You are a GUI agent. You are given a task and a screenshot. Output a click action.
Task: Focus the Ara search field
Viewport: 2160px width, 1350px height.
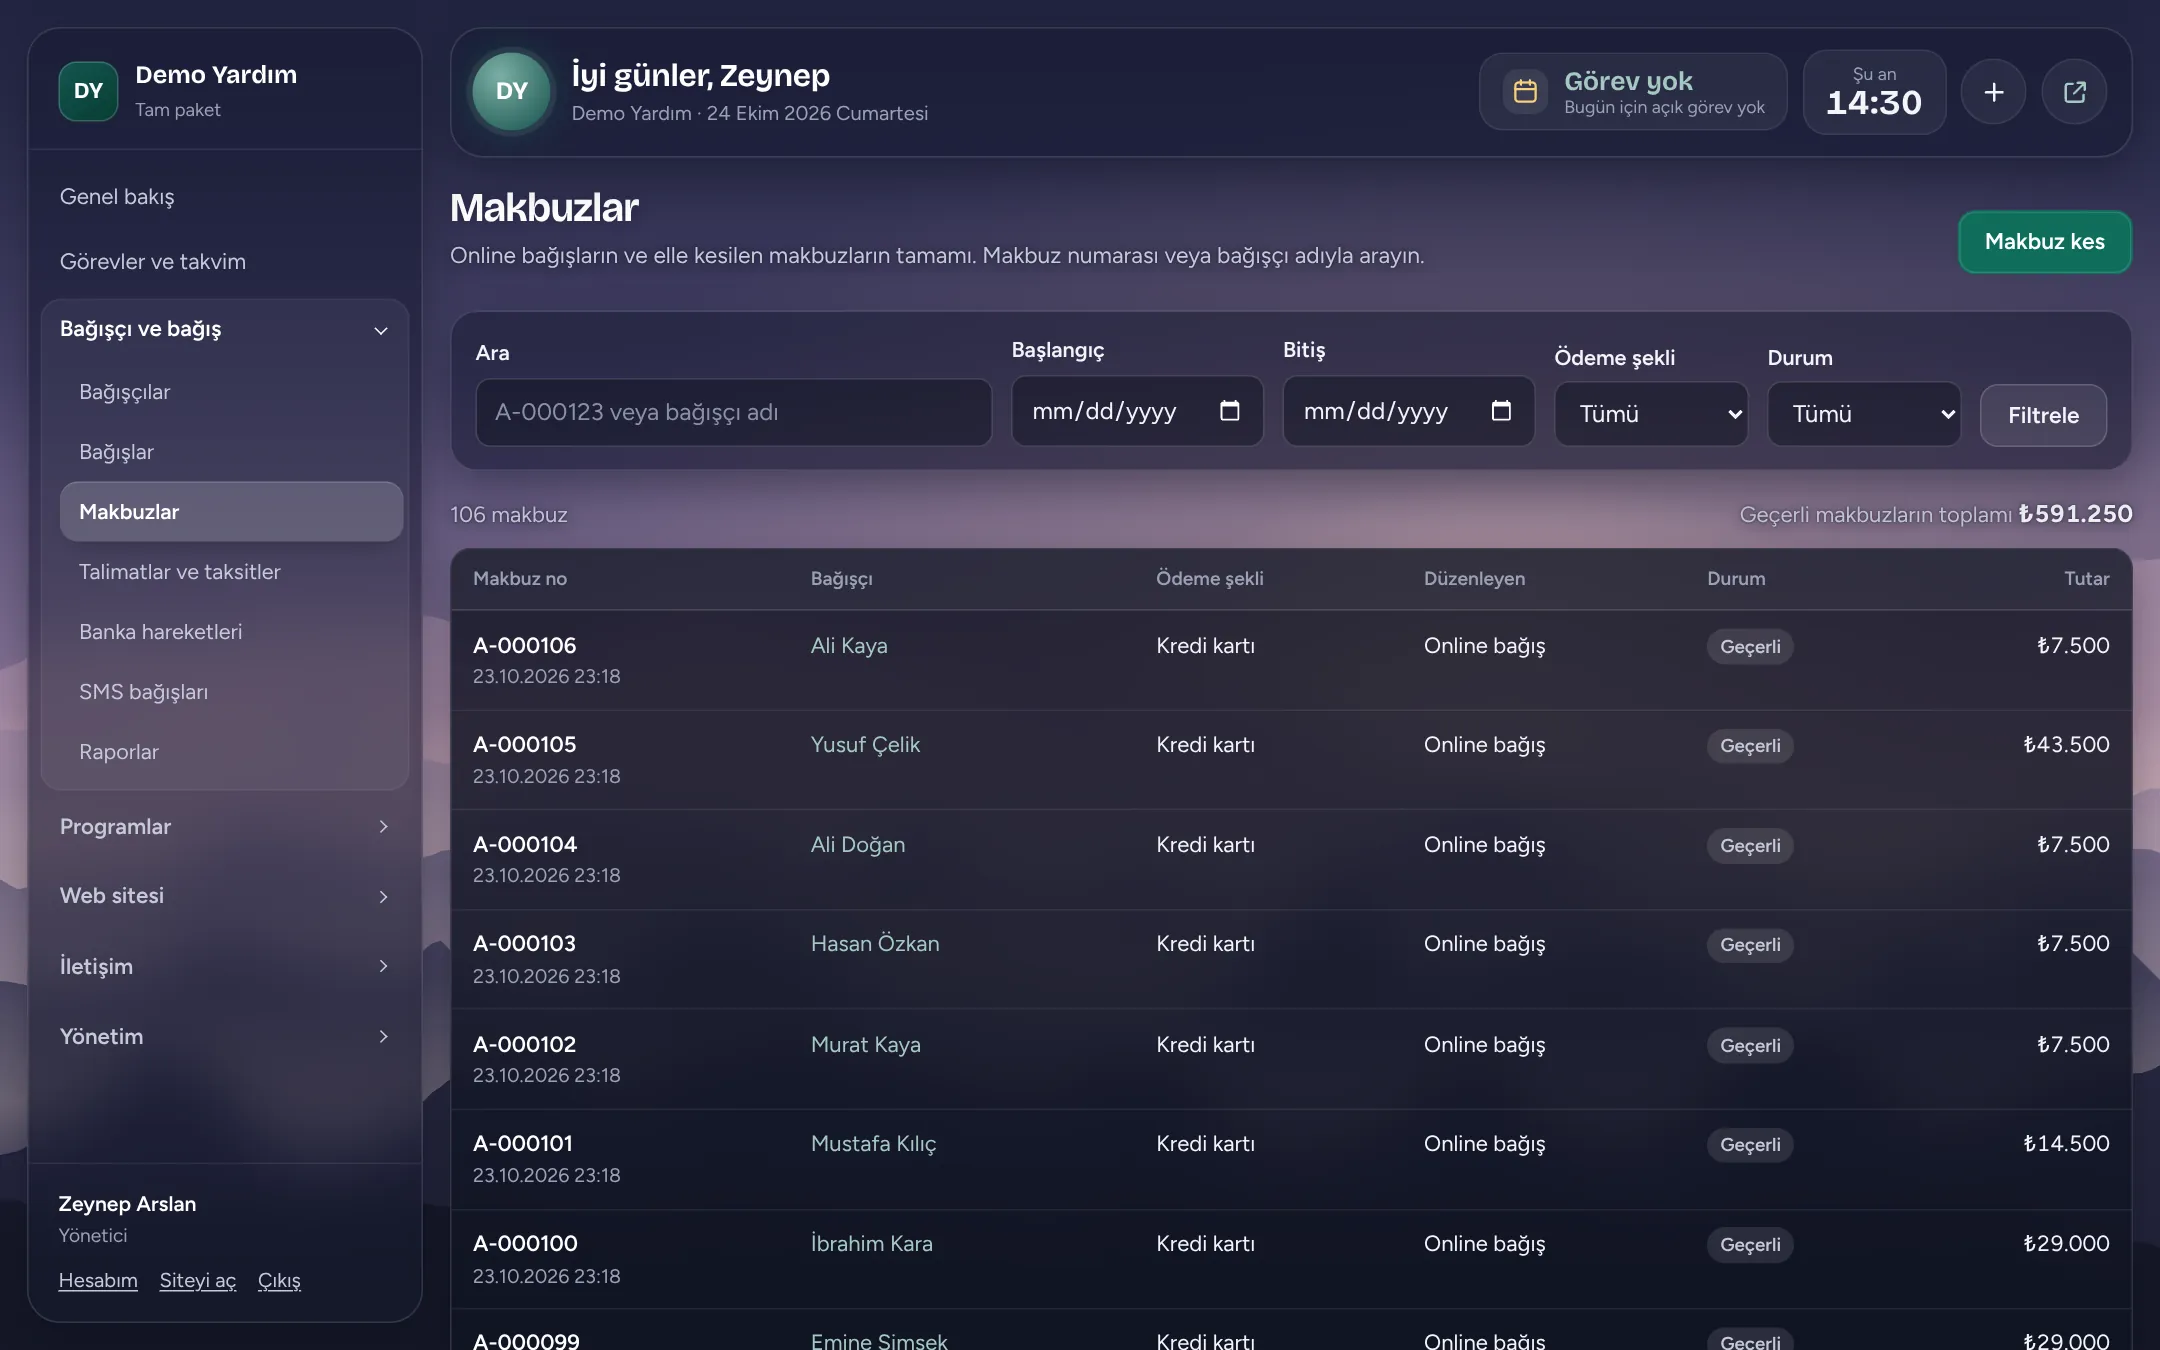pyautogui.click(x=734, y=412)
